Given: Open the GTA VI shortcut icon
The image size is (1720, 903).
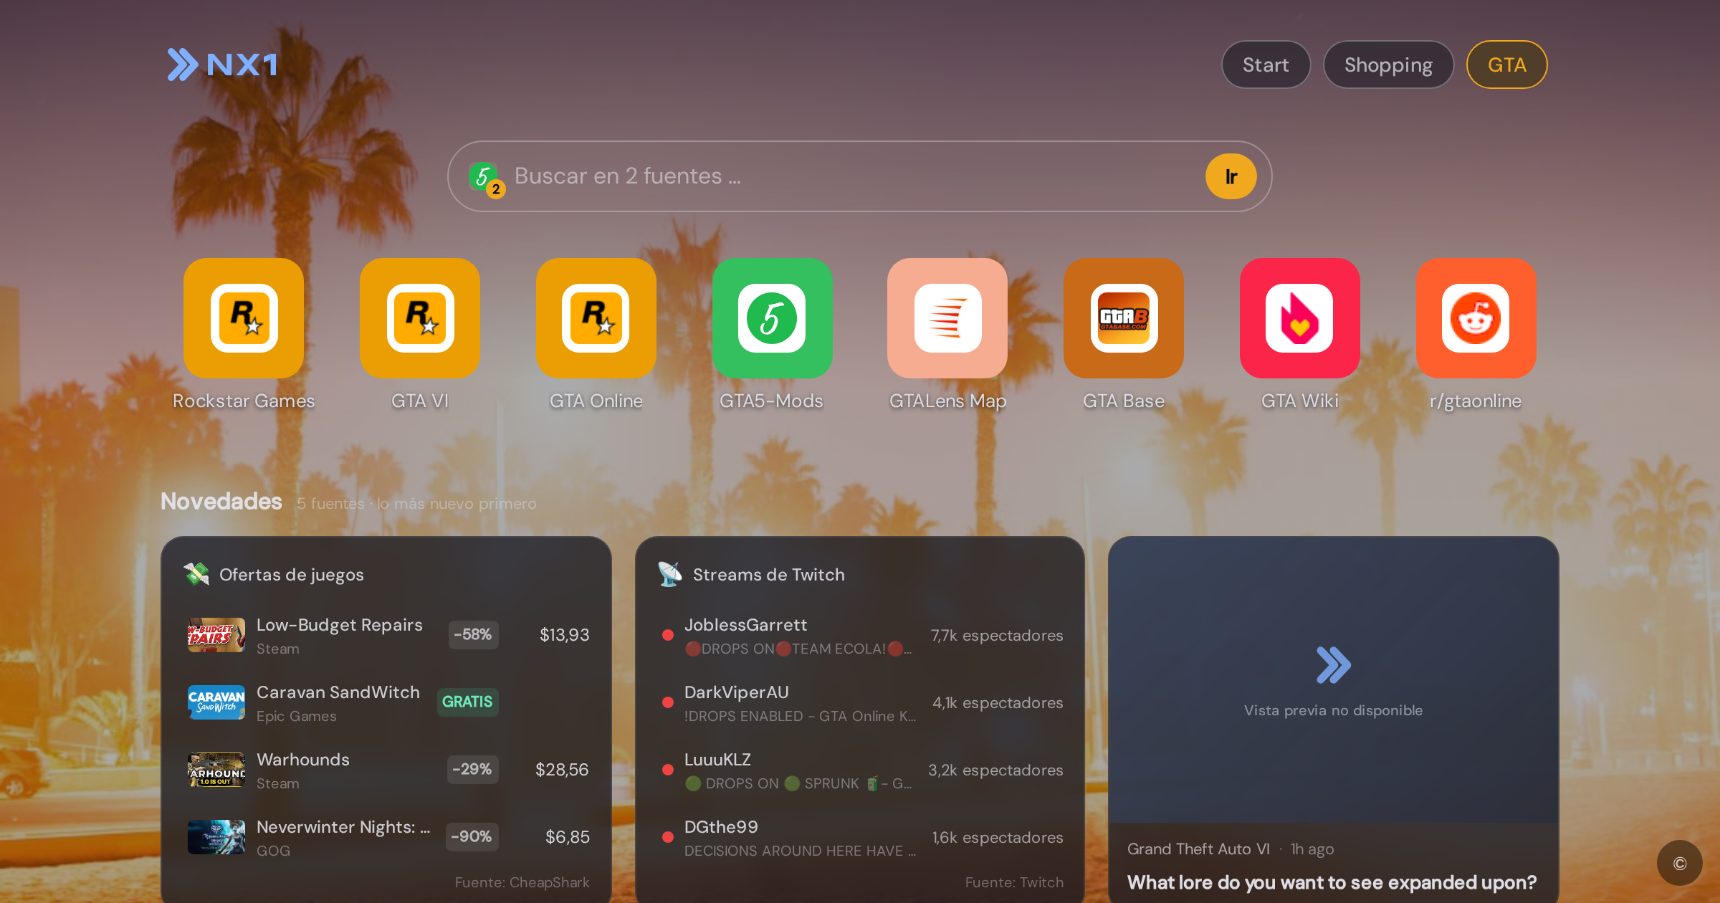Looking at the screenshot, I should tap(420, 318).
